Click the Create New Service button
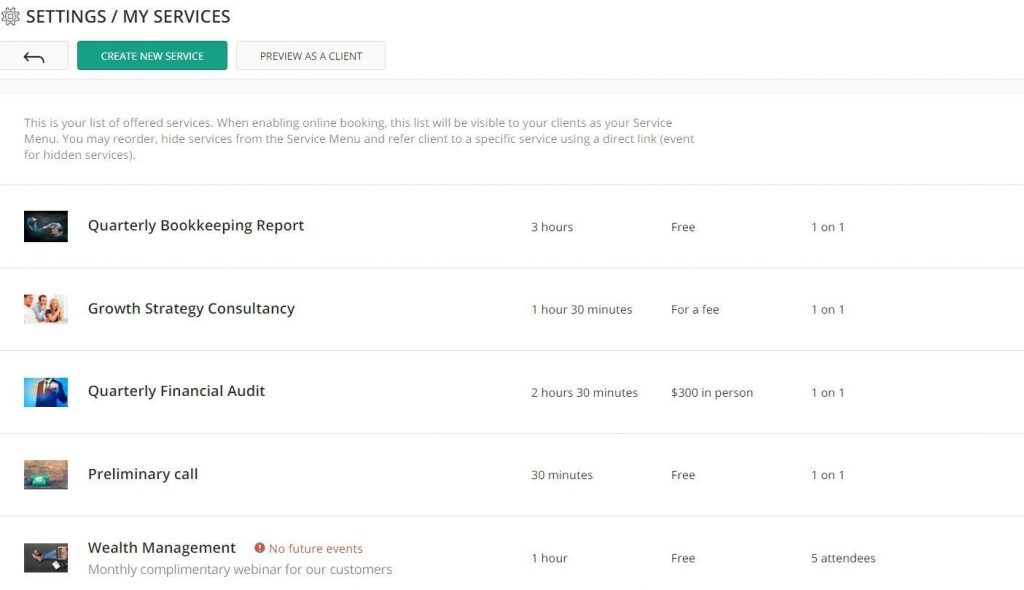The height and width of the screenshot is (590, 1024). 152,56
